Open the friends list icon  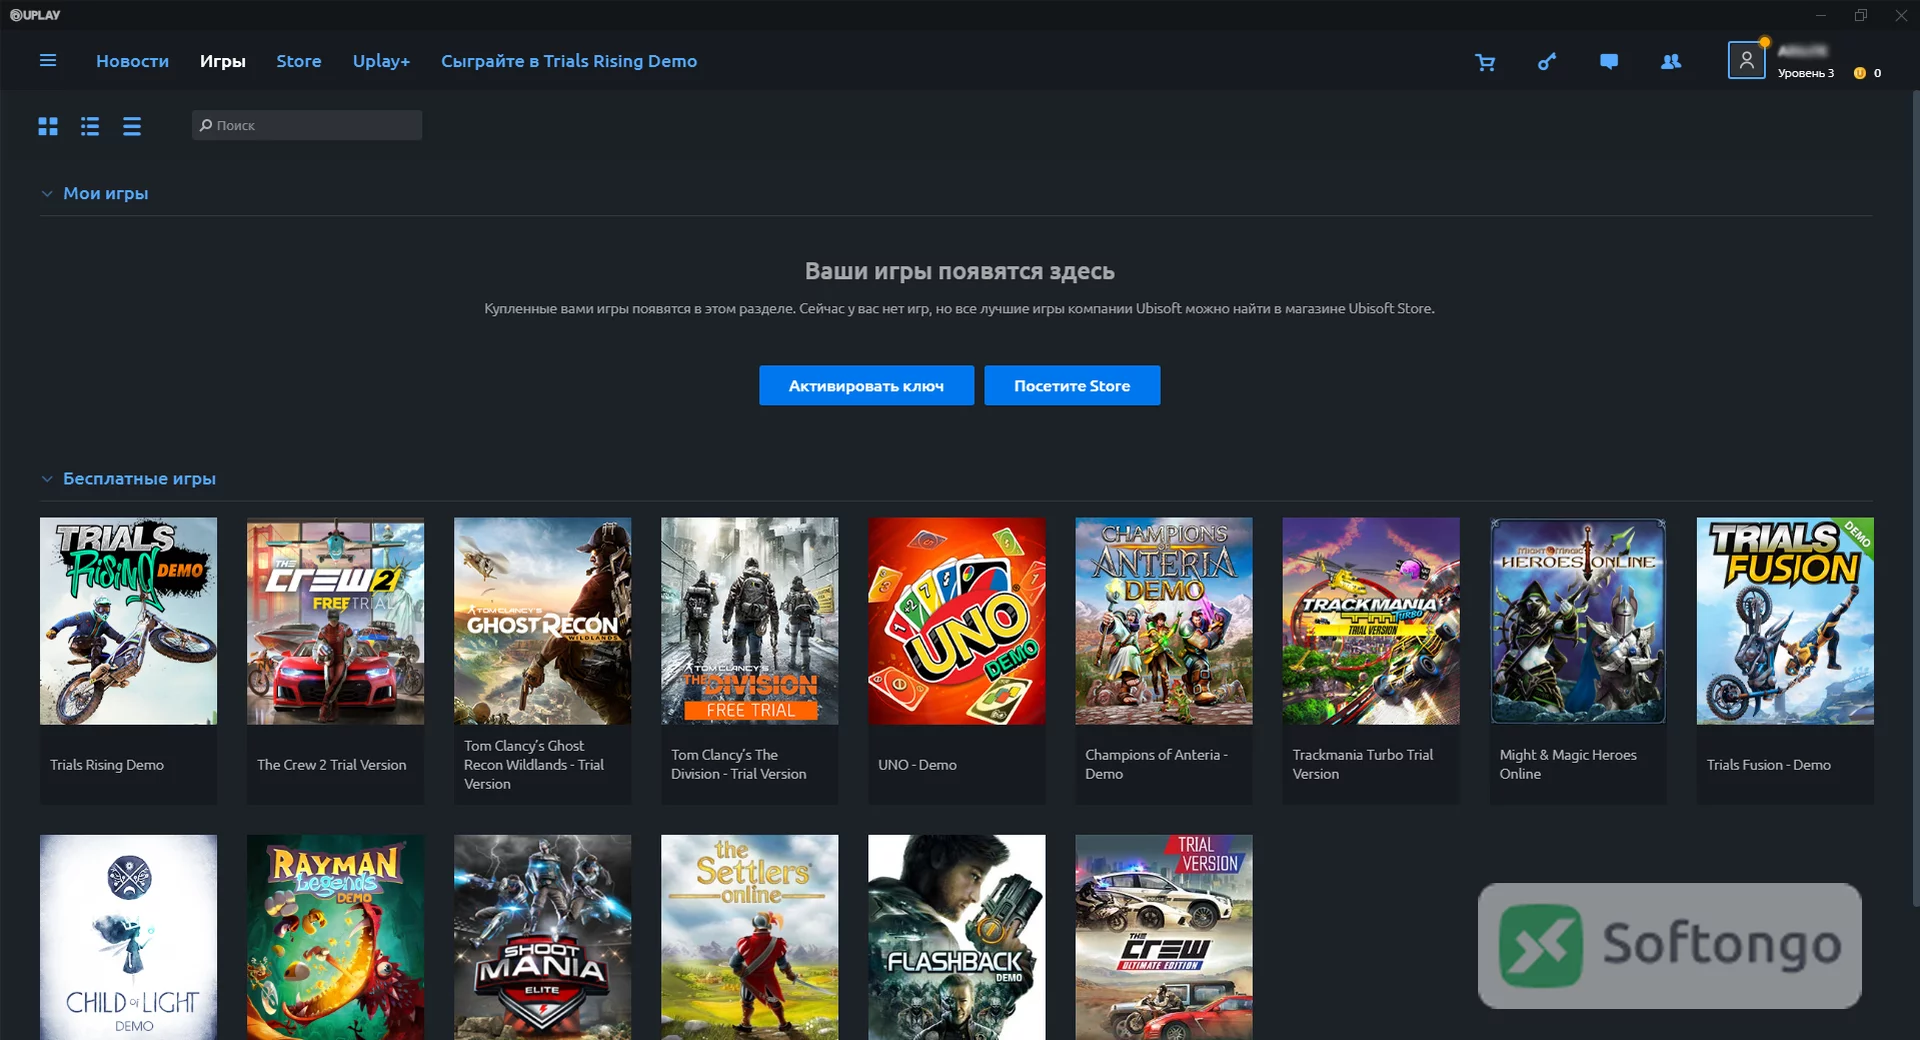(1671, 62)
